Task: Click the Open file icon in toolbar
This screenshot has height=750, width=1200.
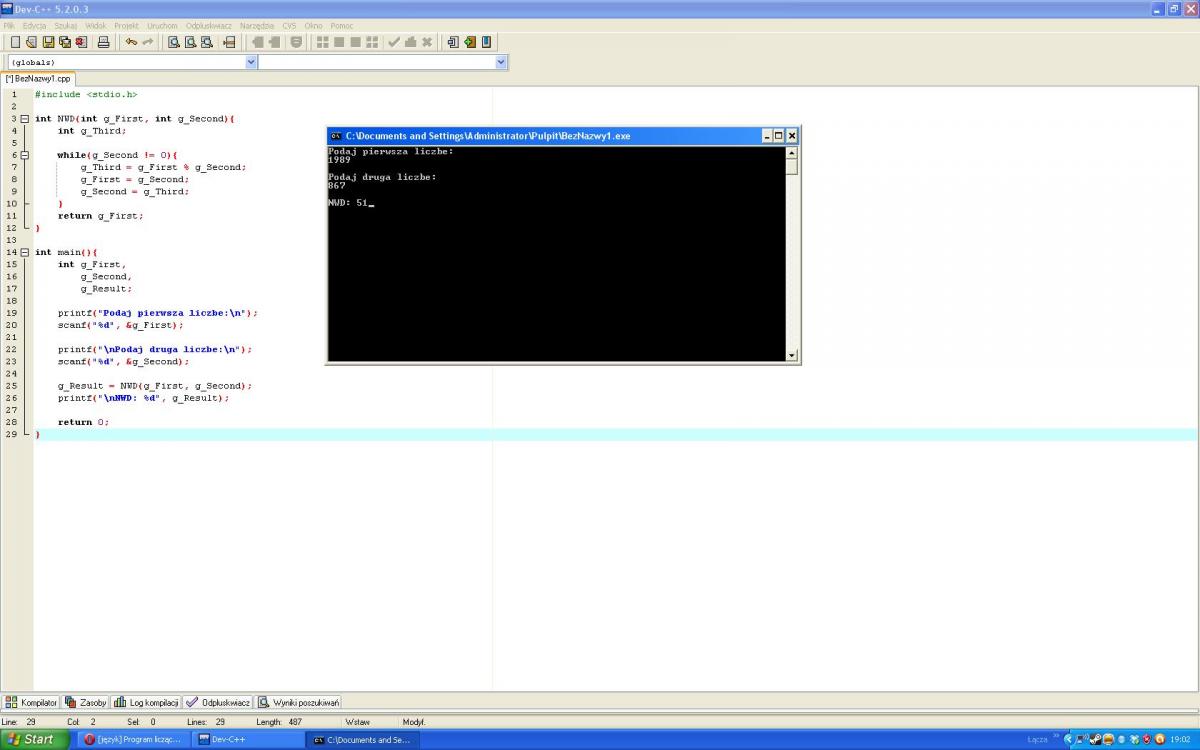Action: 31,42
